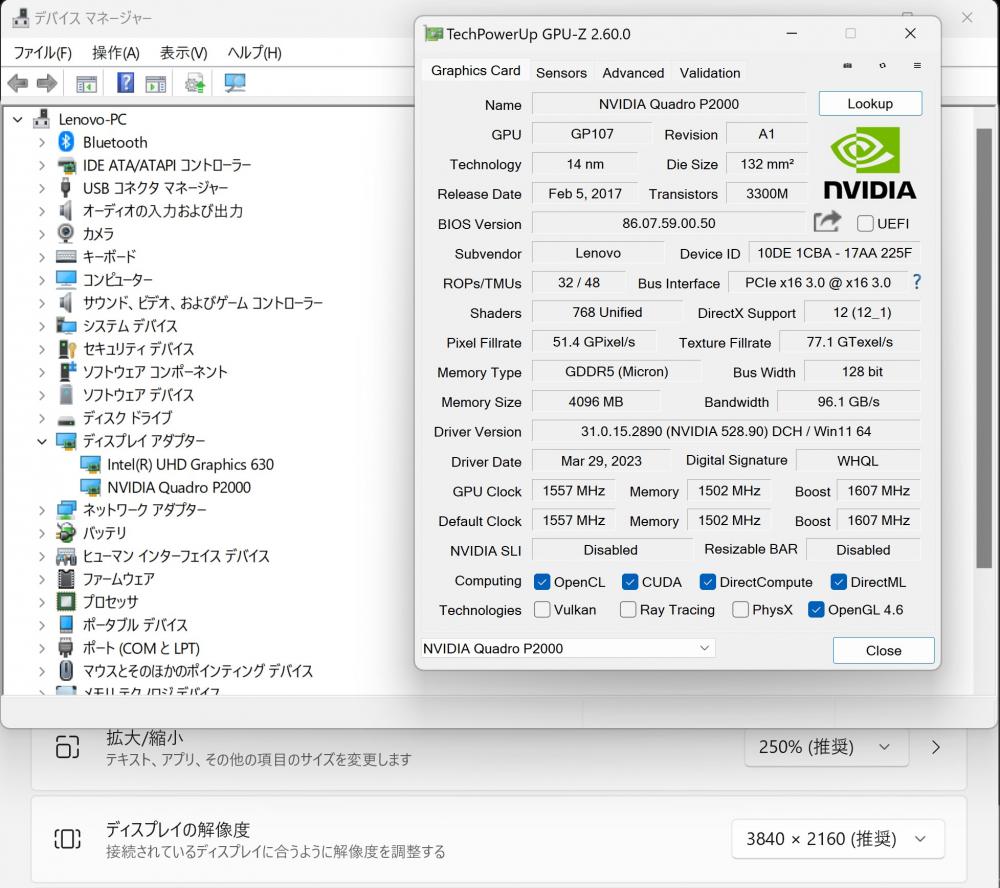The image size is (1000, 888).
Task: Toggle the DirectCompute checkbox
Action: 707,582
